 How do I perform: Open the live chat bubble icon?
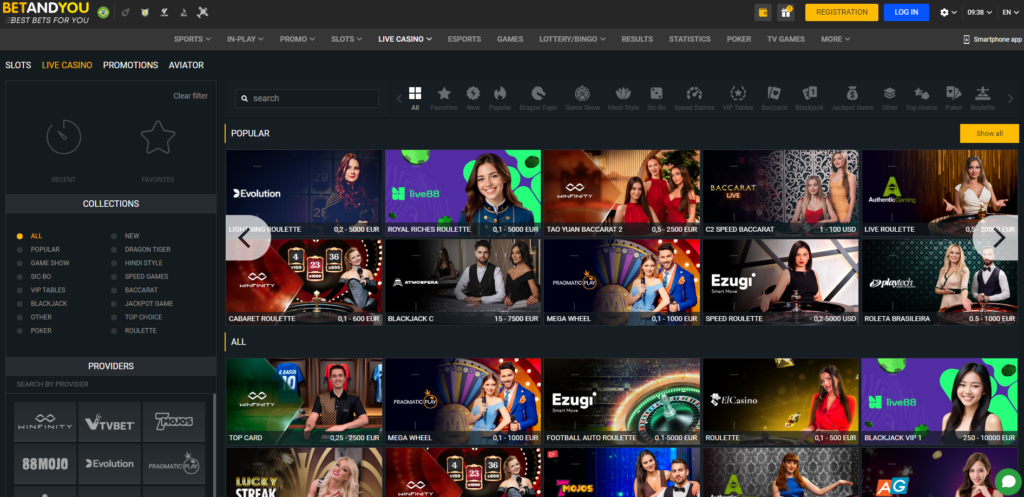tap(1008, 481)
